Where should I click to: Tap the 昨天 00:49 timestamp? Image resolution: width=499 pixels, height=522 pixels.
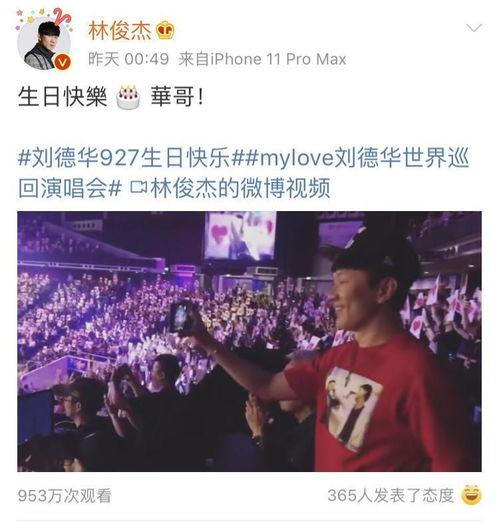[x=128, y=59]
